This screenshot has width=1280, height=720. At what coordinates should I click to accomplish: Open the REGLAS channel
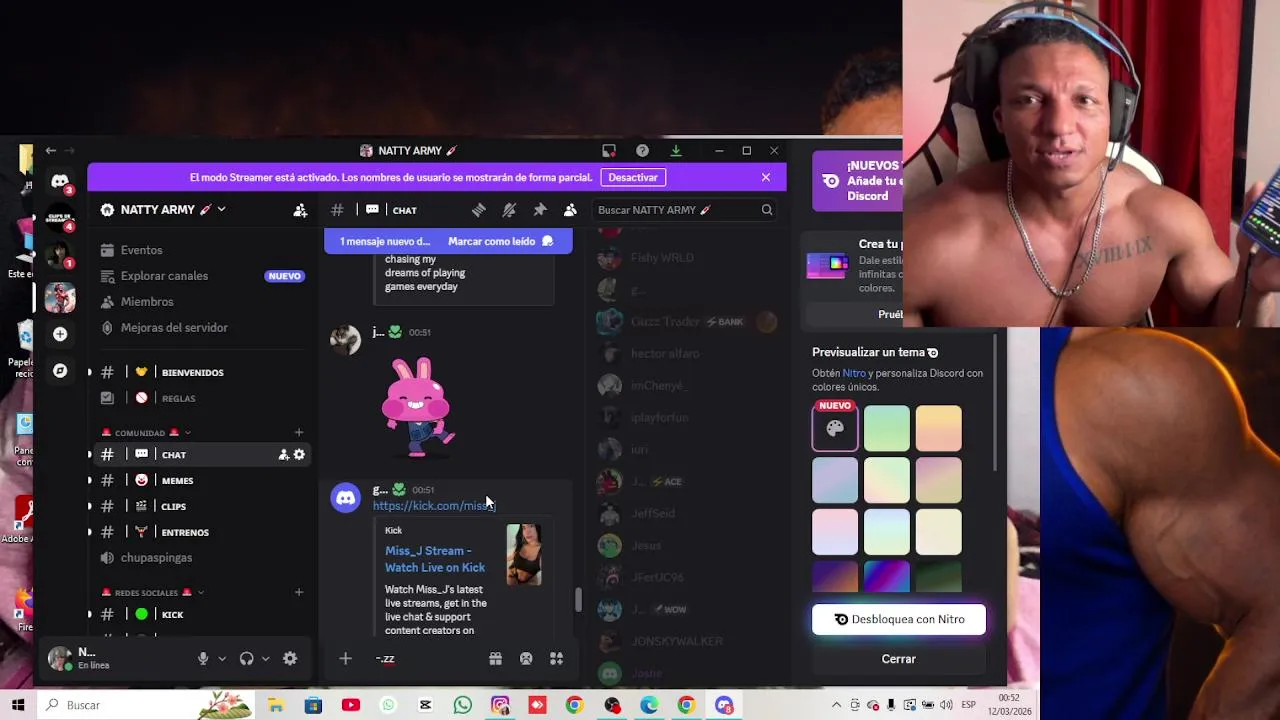(201, 398)
